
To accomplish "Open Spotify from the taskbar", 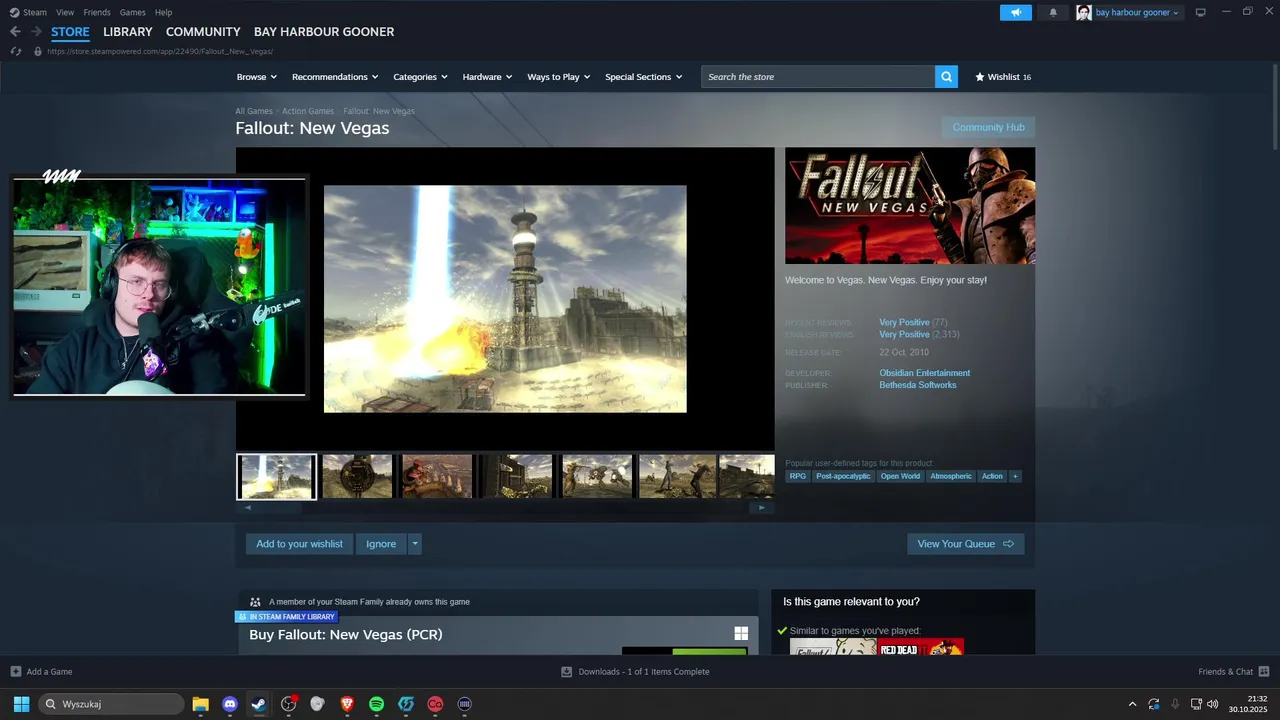I will [376, 704].
